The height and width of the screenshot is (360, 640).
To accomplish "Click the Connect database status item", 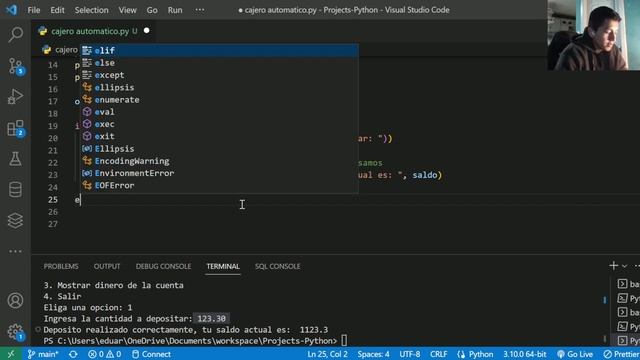I will [151, 354].
